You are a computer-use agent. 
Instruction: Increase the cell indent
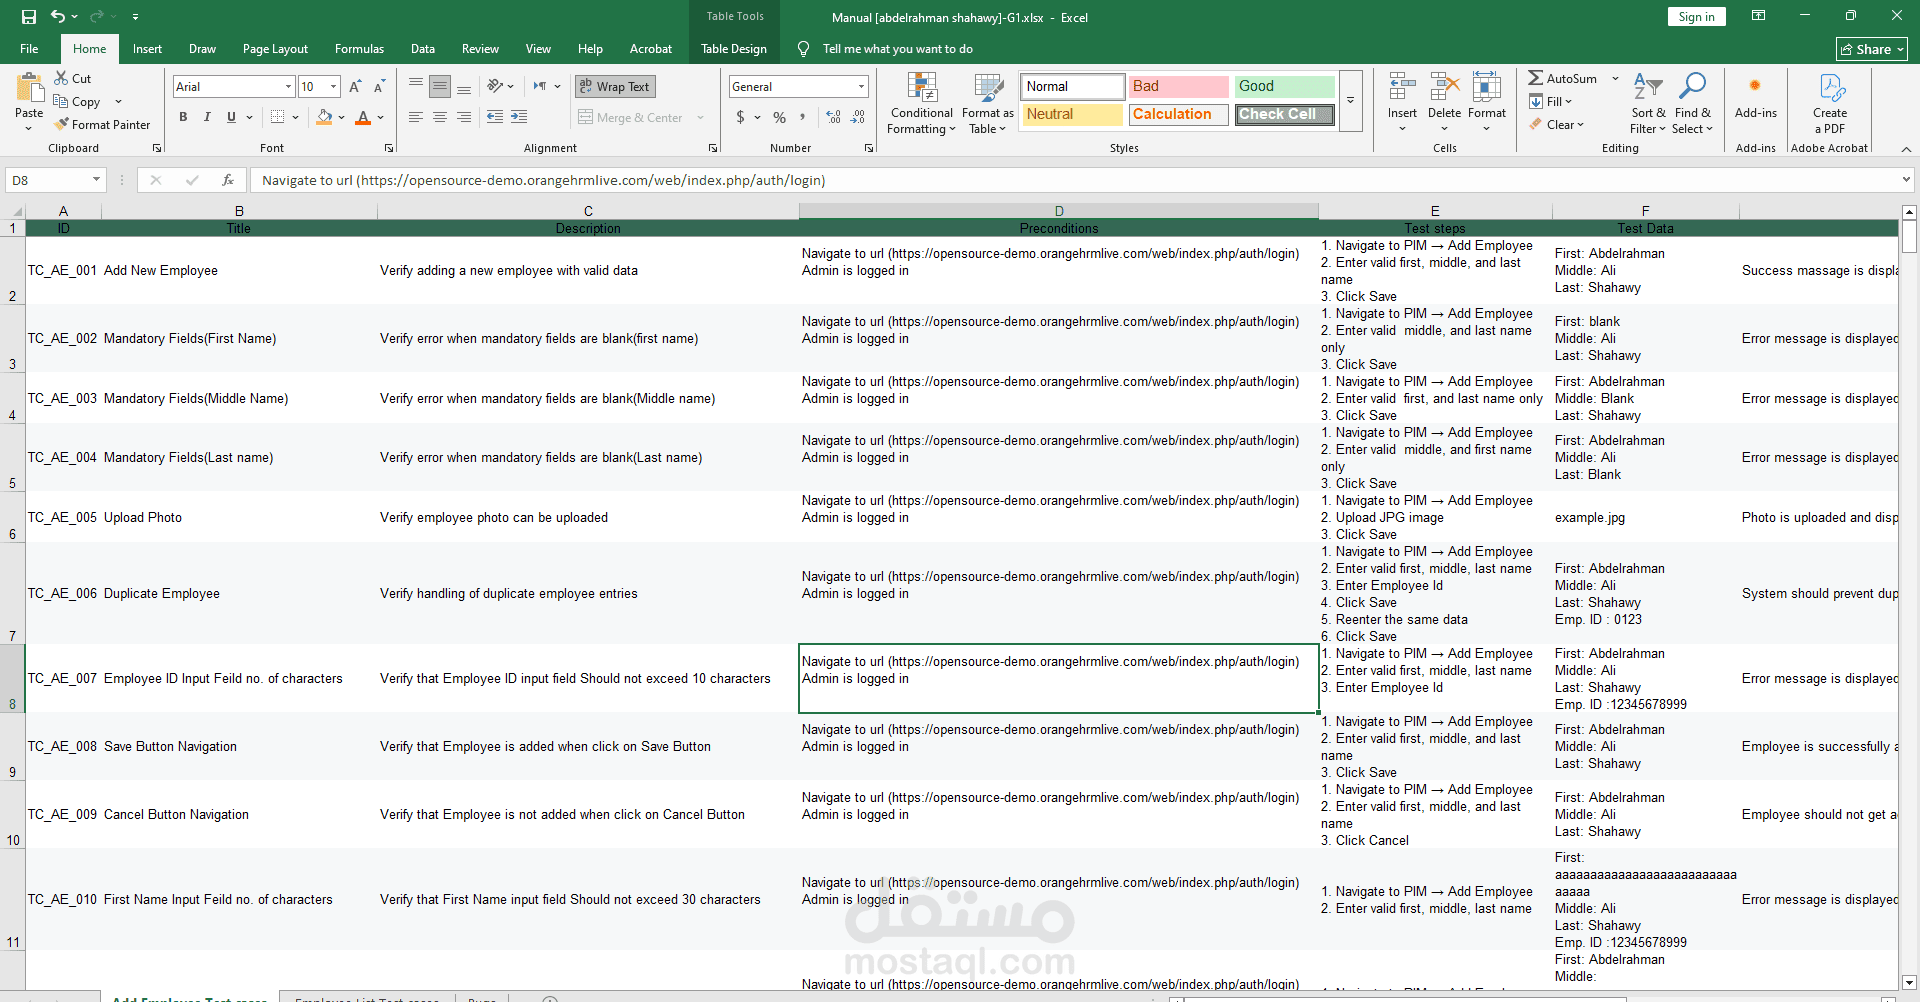(x=519, y=117)
